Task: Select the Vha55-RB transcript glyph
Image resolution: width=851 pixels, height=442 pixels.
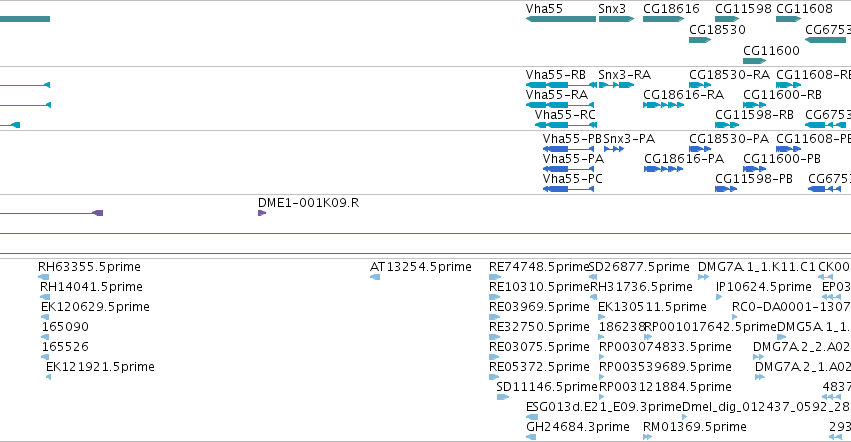Action: (561, 85)
